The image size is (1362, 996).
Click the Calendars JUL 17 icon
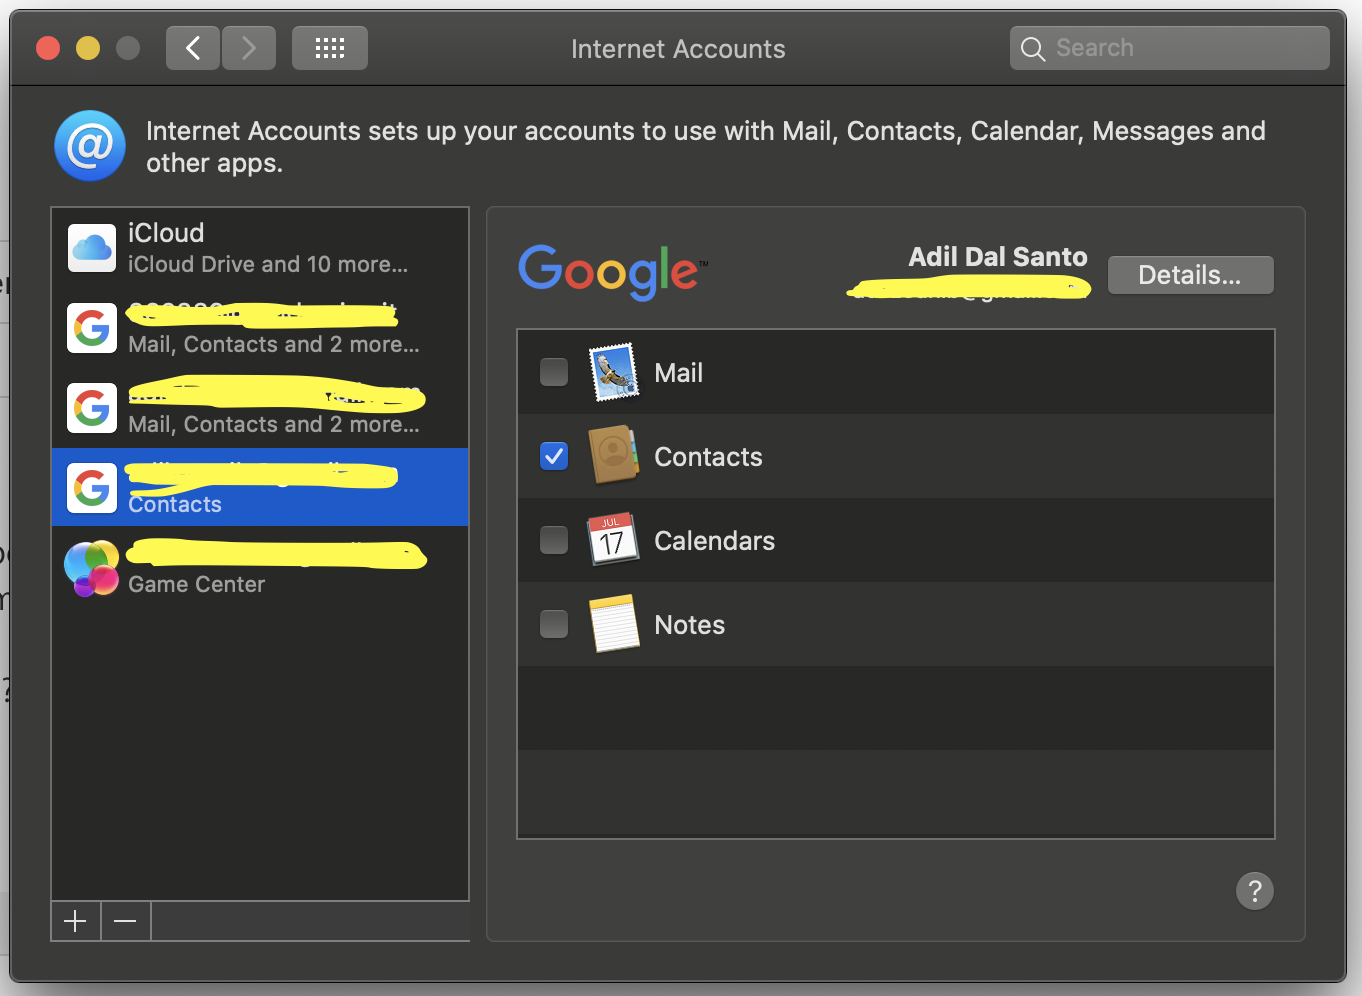point(614,540)
